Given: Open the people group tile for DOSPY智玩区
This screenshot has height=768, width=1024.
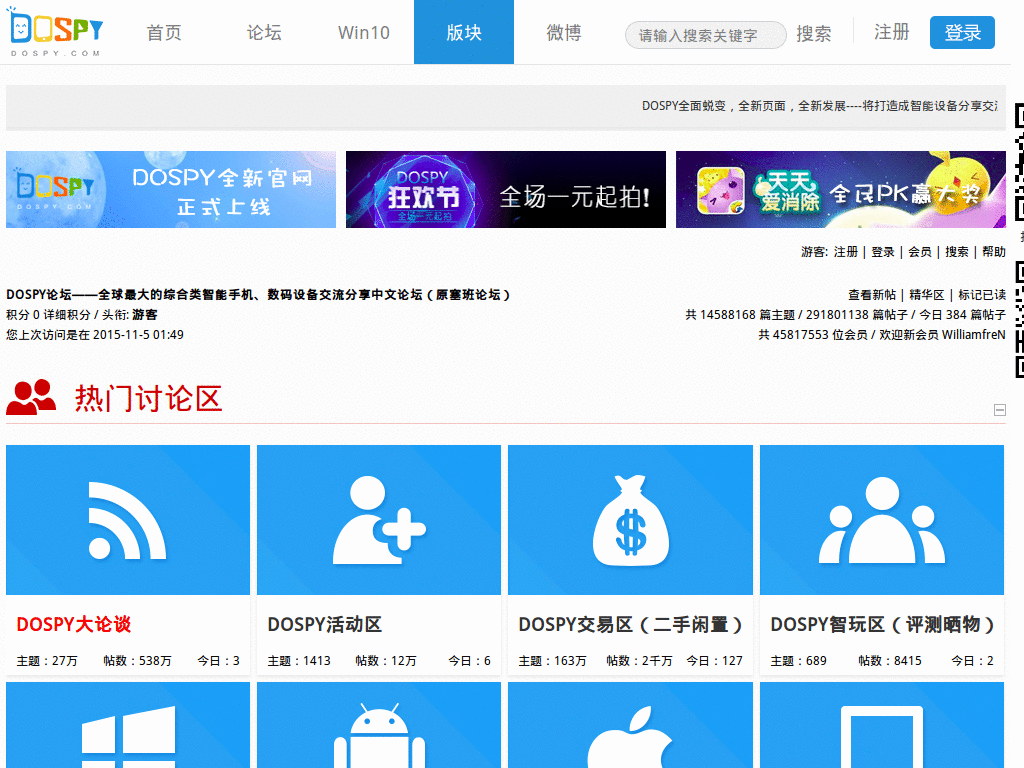Looking at the screenshot, I should pyautogui.click(x=882, y=520).
